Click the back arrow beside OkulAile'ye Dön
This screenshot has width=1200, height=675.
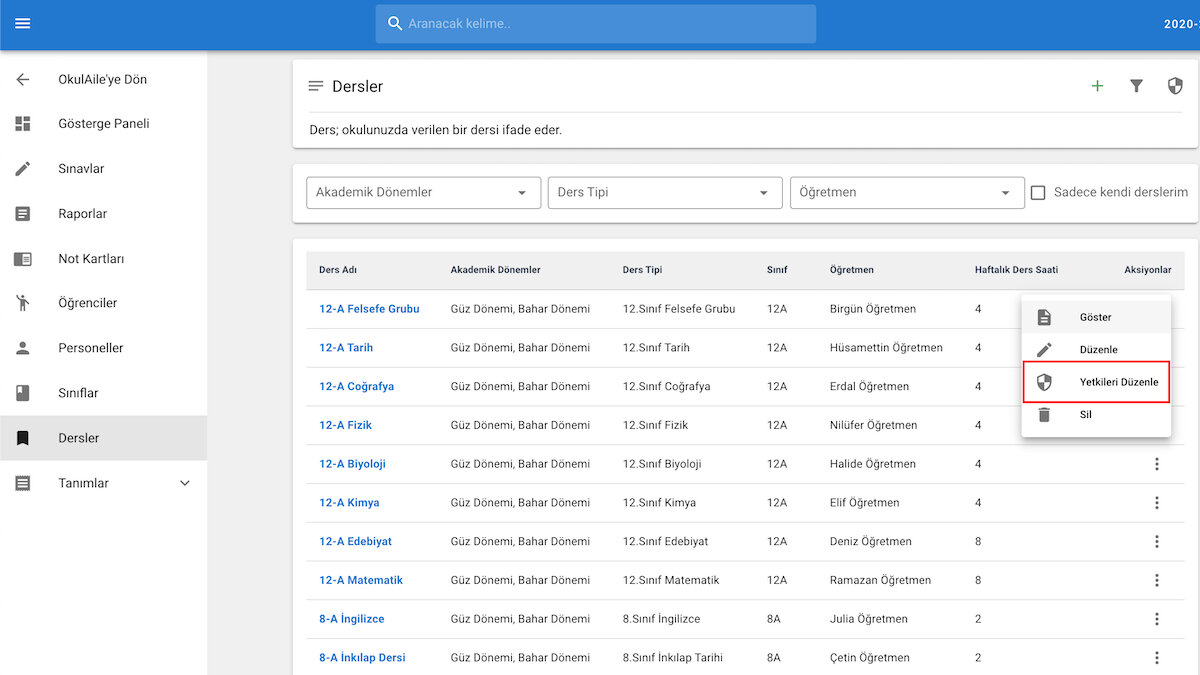click(23, 79)
